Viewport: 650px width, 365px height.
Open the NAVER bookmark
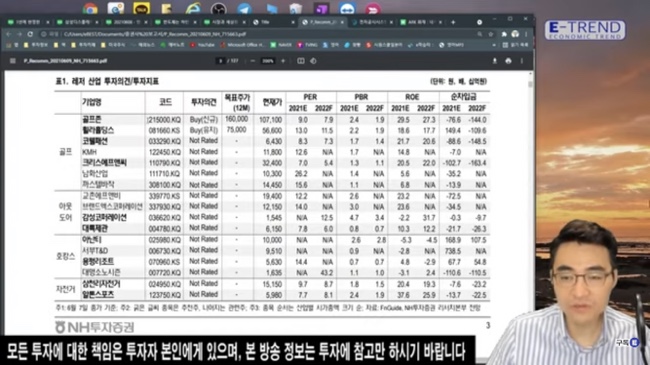(x=281, y=45)
